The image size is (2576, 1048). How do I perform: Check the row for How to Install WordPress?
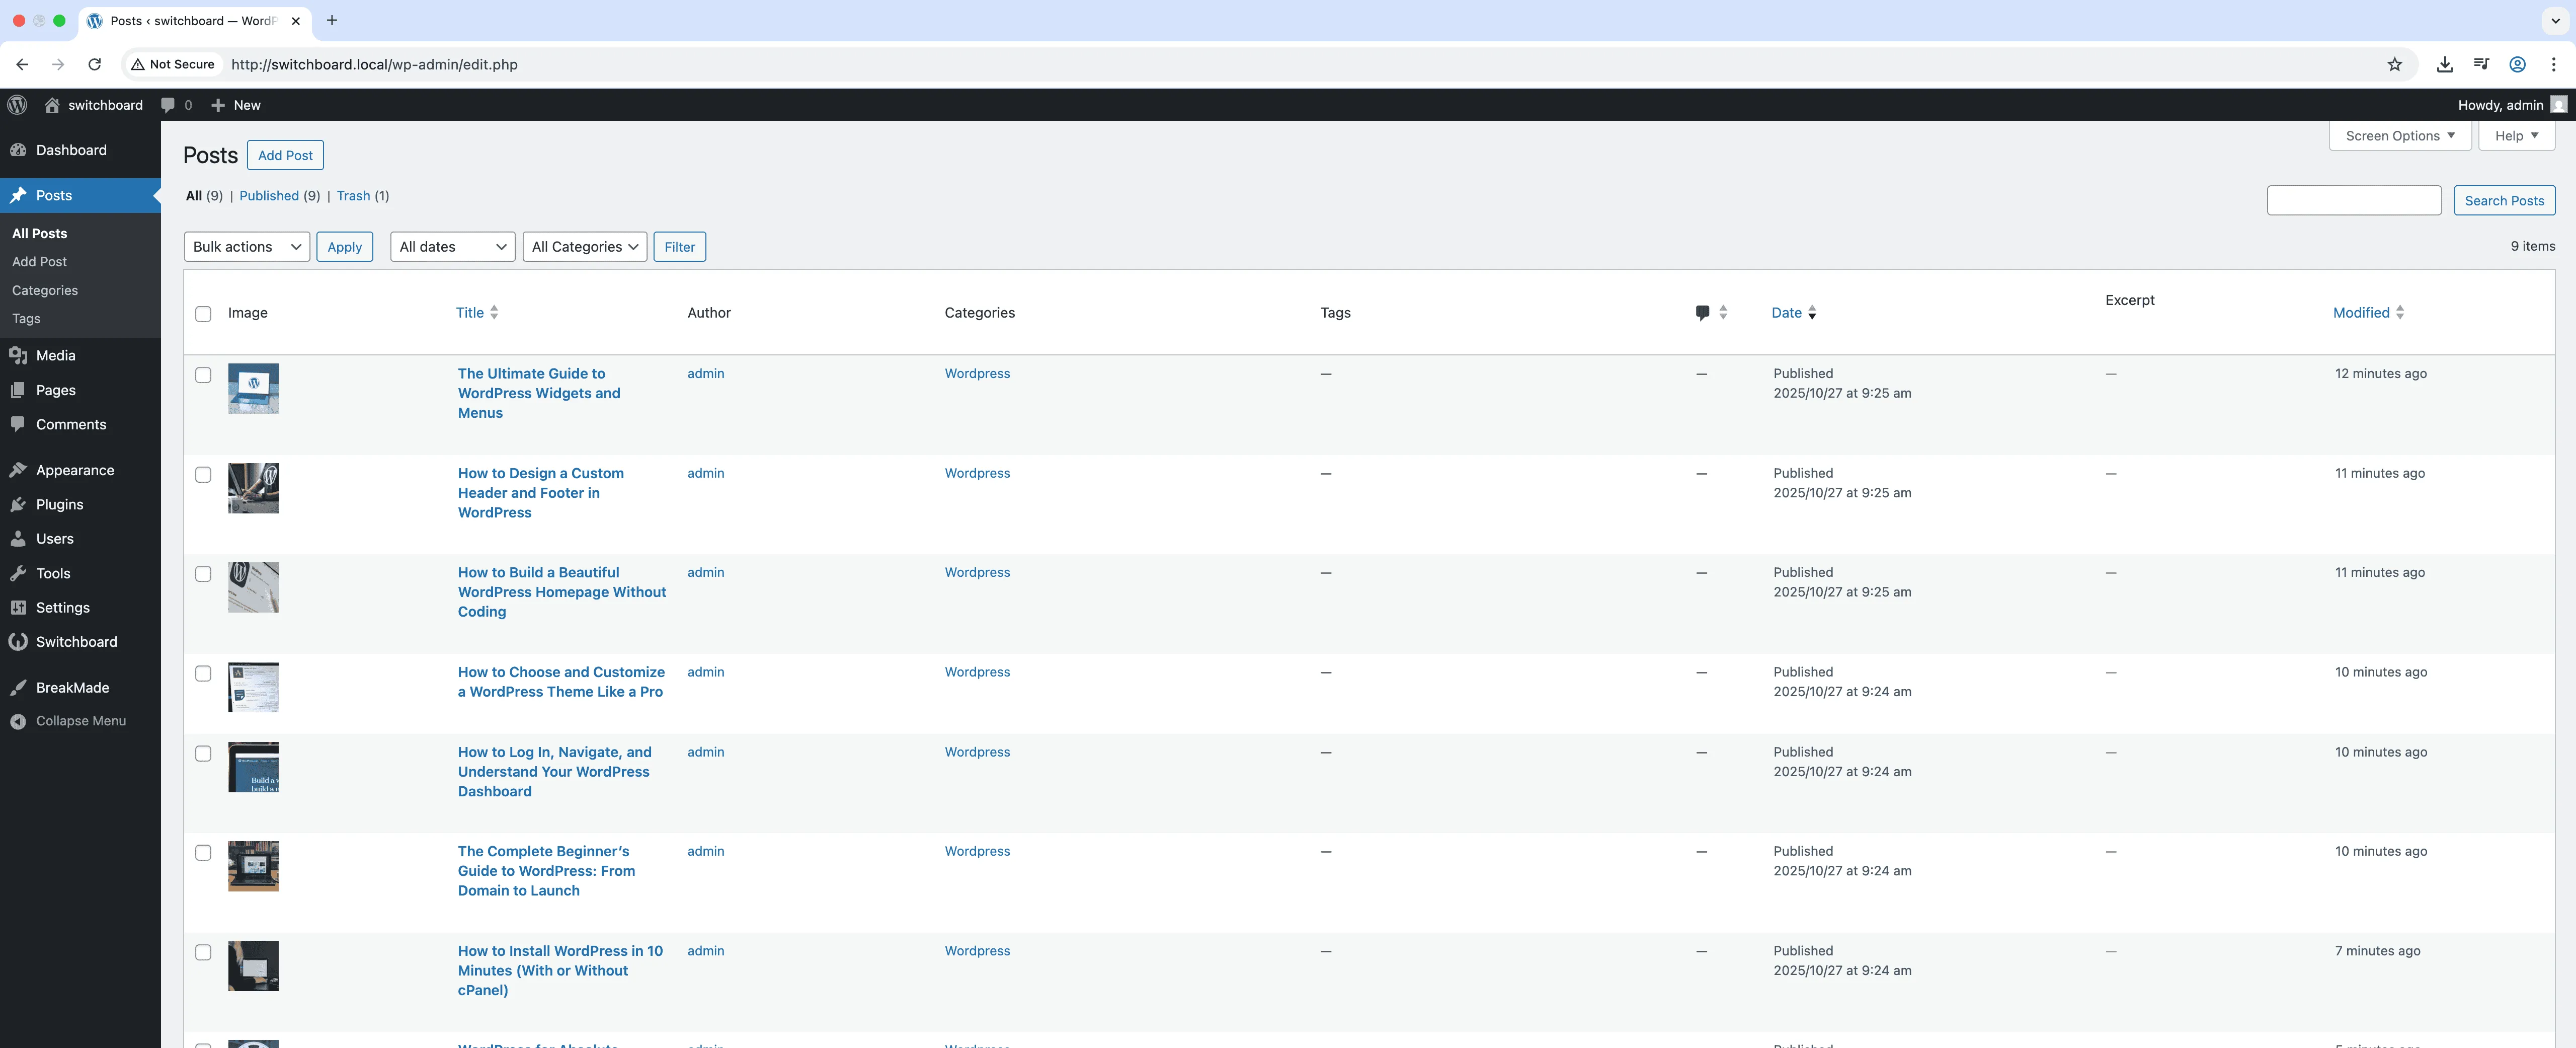pos(203,953)
